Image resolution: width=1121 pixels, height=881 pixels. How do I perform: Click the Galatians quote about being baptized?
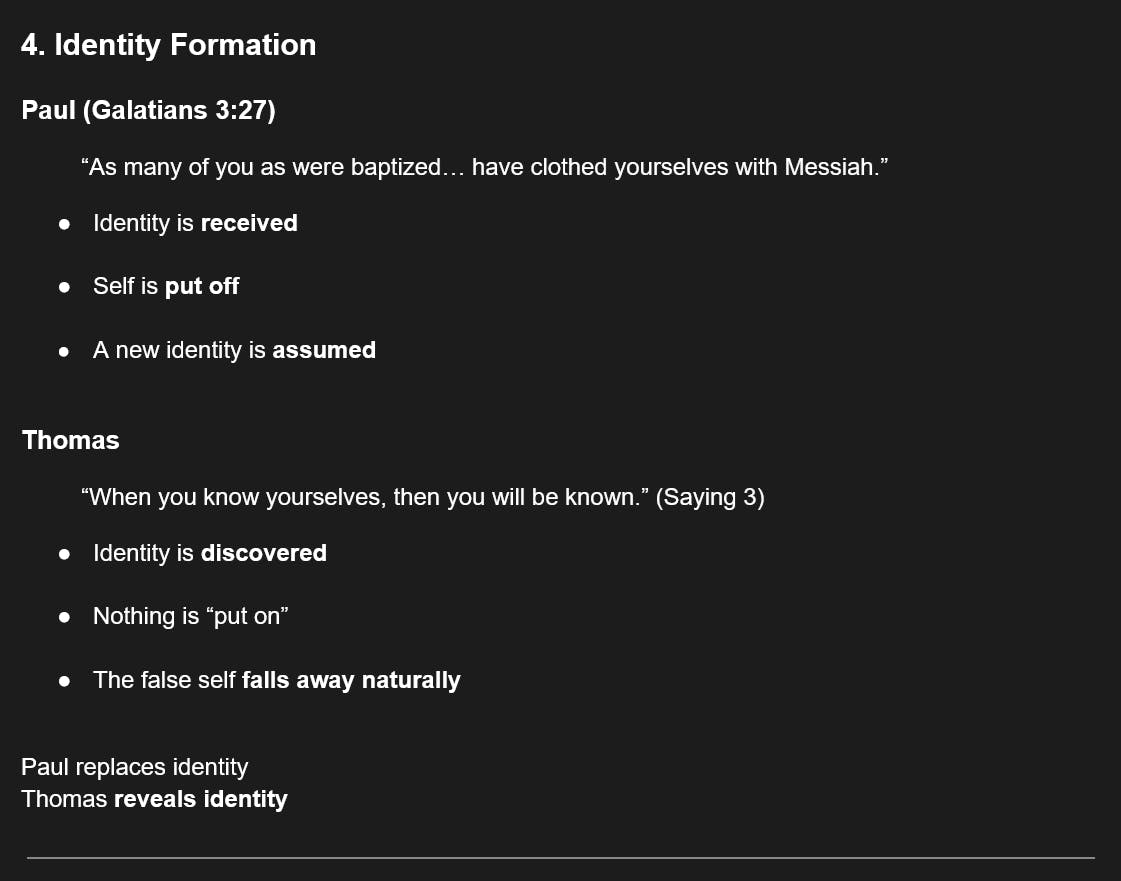[484, 167]
